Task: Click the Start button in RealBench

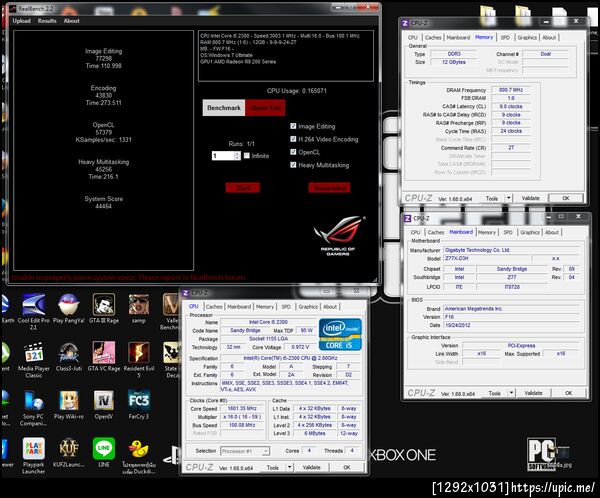Action: pyautogui.click(x=243, y=188)
